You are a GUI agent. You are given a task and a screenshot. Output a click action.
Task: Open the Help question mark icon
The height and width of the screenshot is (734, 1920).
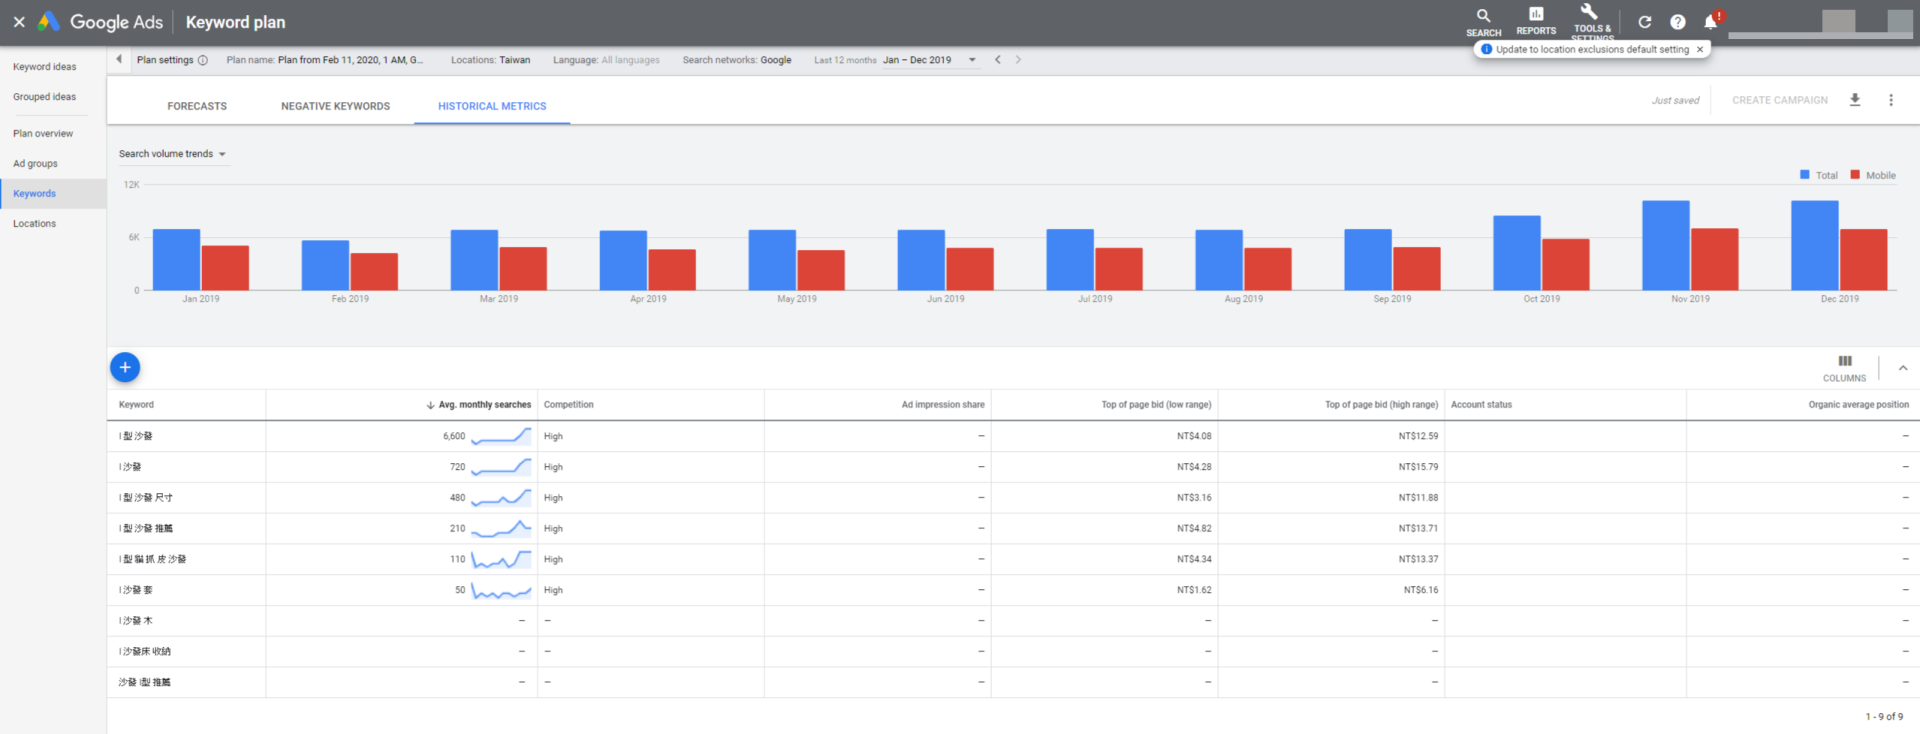point(1678,22)
